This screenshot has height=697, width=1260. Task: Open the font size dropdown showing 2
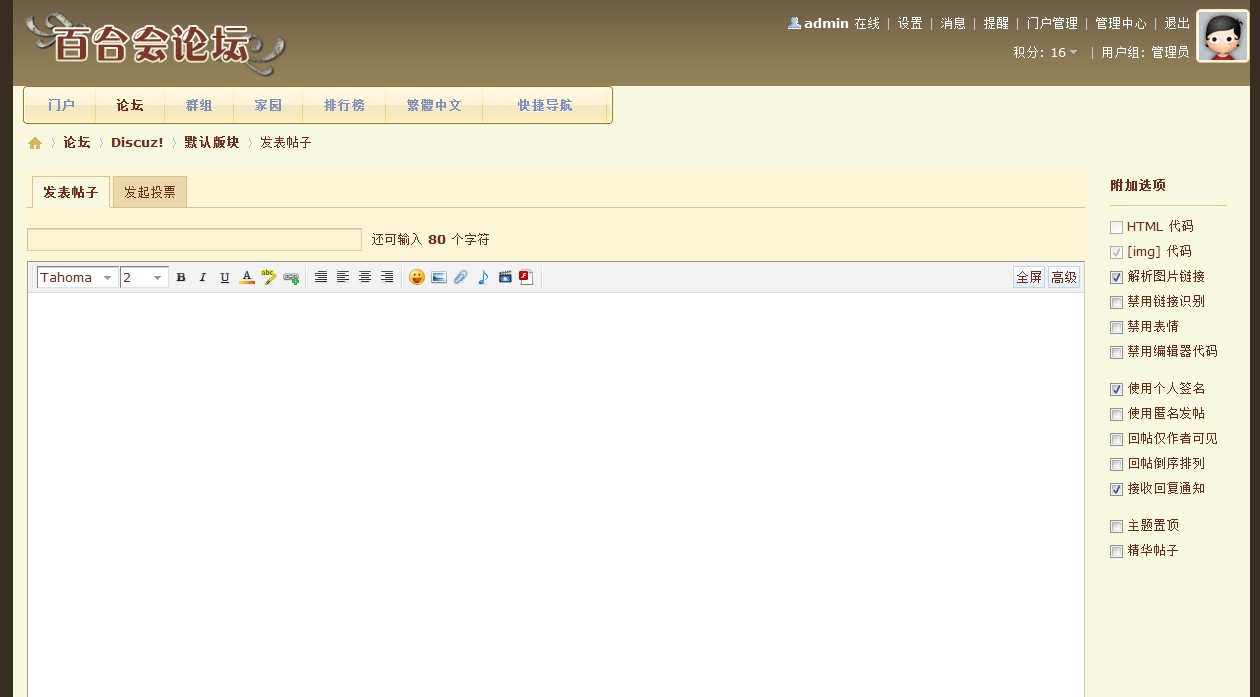click(x=144, y=278)
